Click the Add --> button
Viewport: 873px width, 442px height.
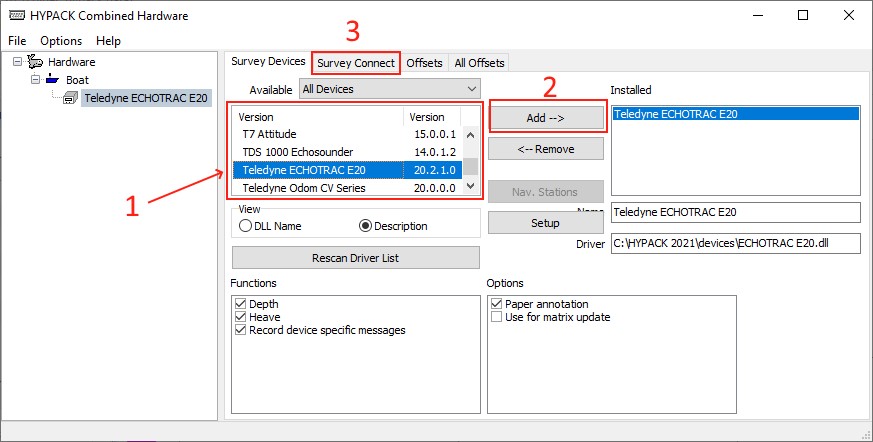[x=546, y=118]
